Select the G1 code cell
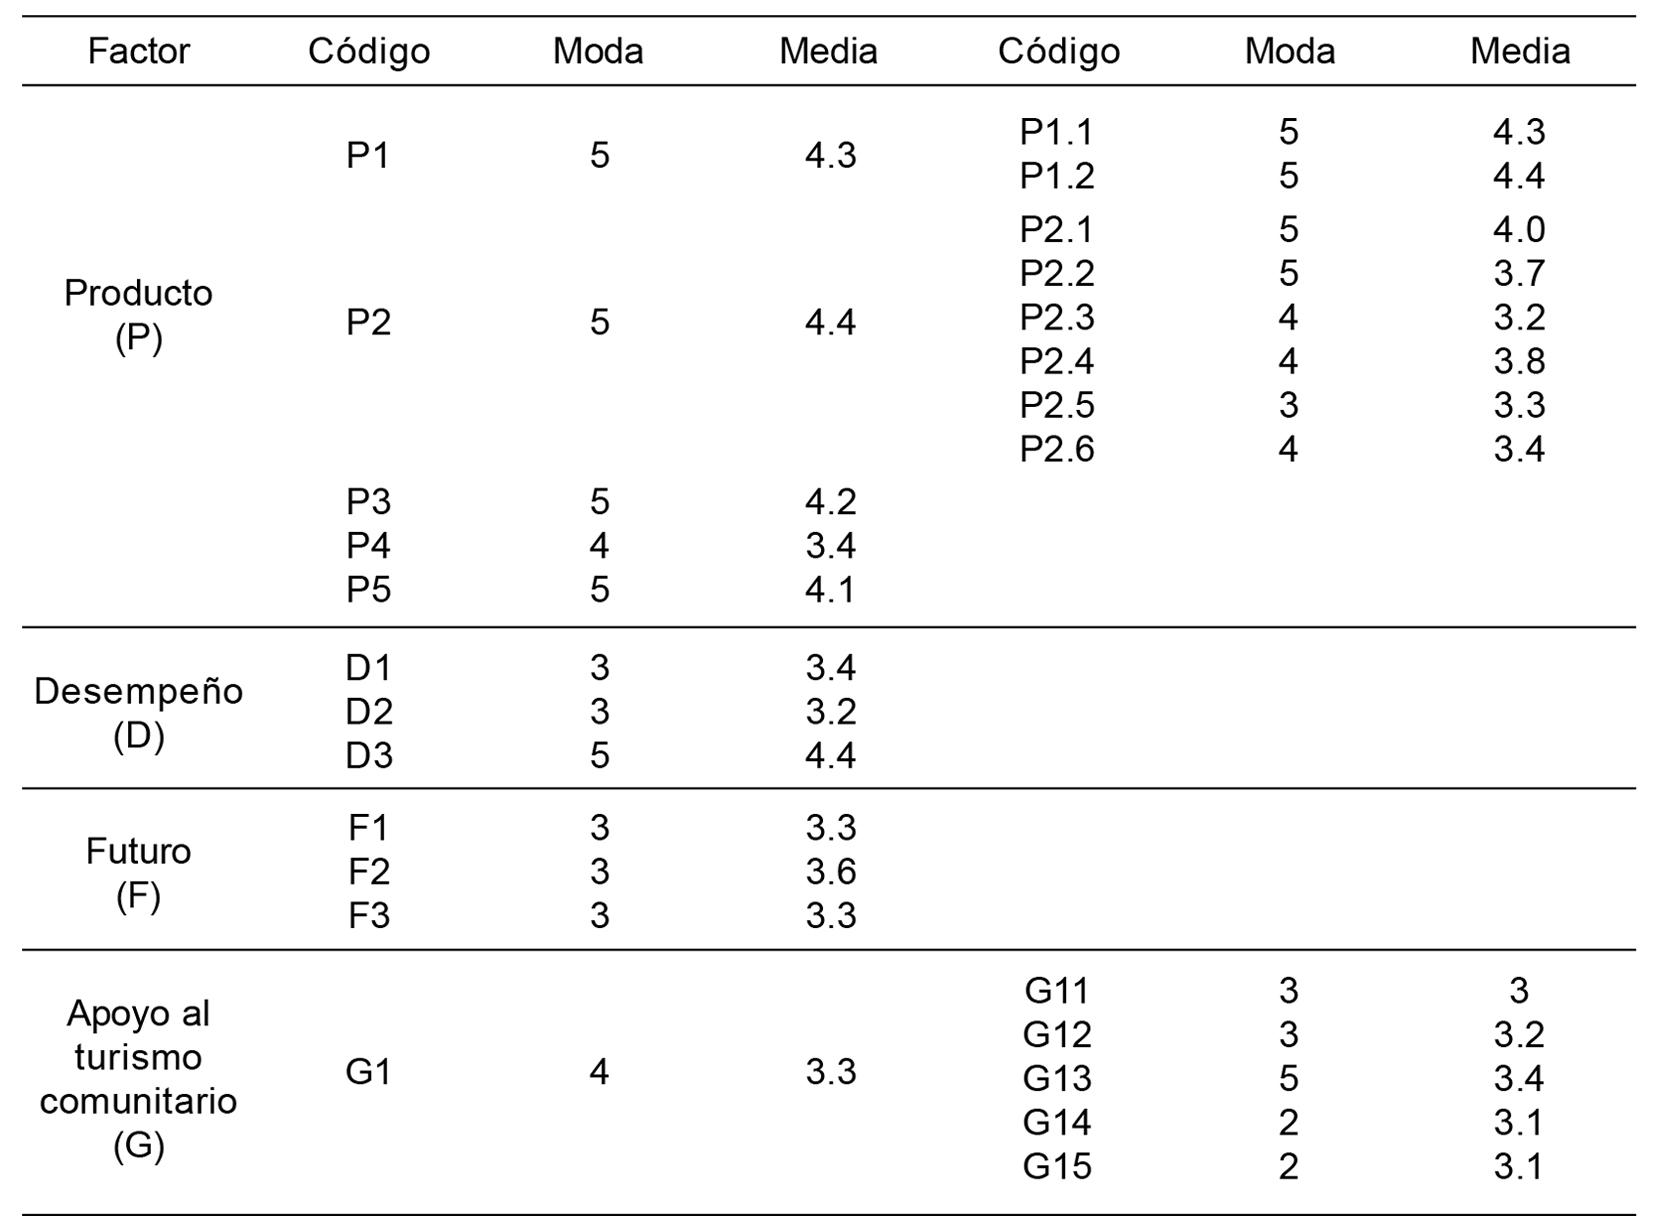 pos(368,1072)
